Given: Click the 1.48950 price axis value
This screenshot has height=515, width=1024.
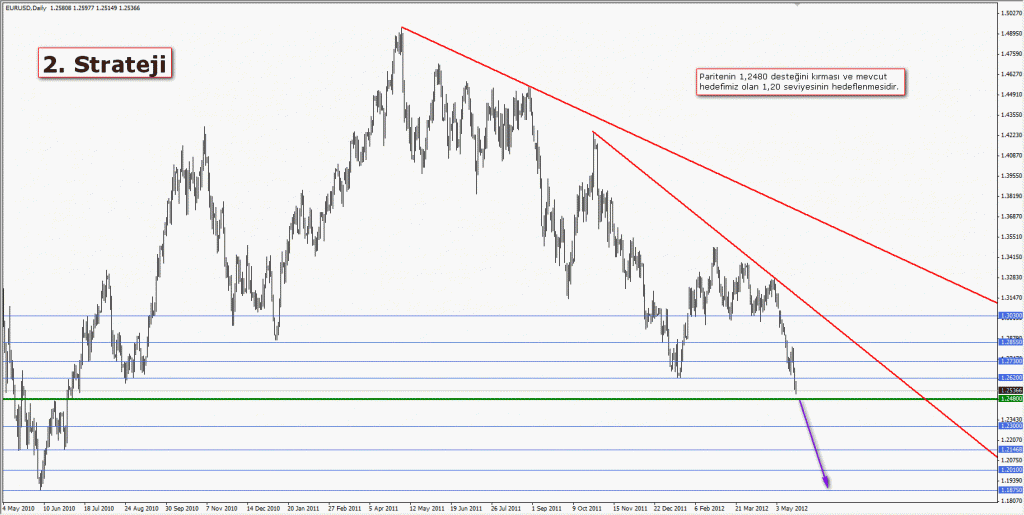Looking at the screenshot, I should pos(1011,33).
